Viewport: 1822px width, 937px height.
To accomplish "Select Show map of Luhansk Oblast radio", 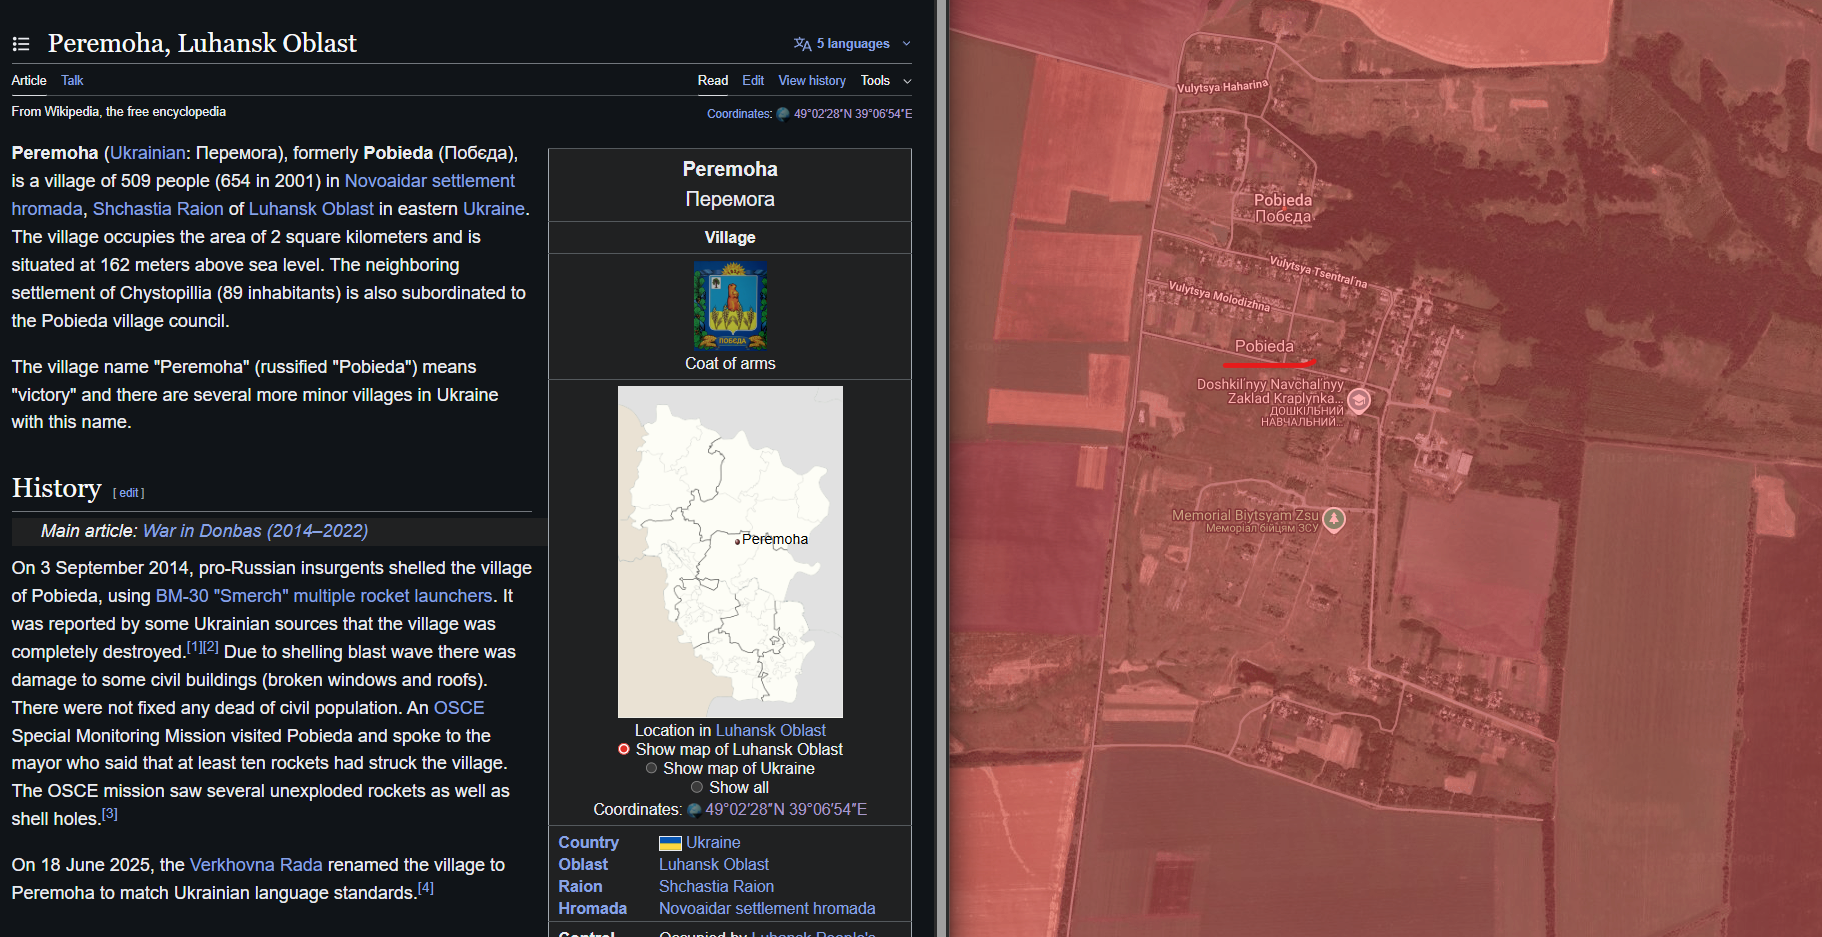I will coord(624,750).
